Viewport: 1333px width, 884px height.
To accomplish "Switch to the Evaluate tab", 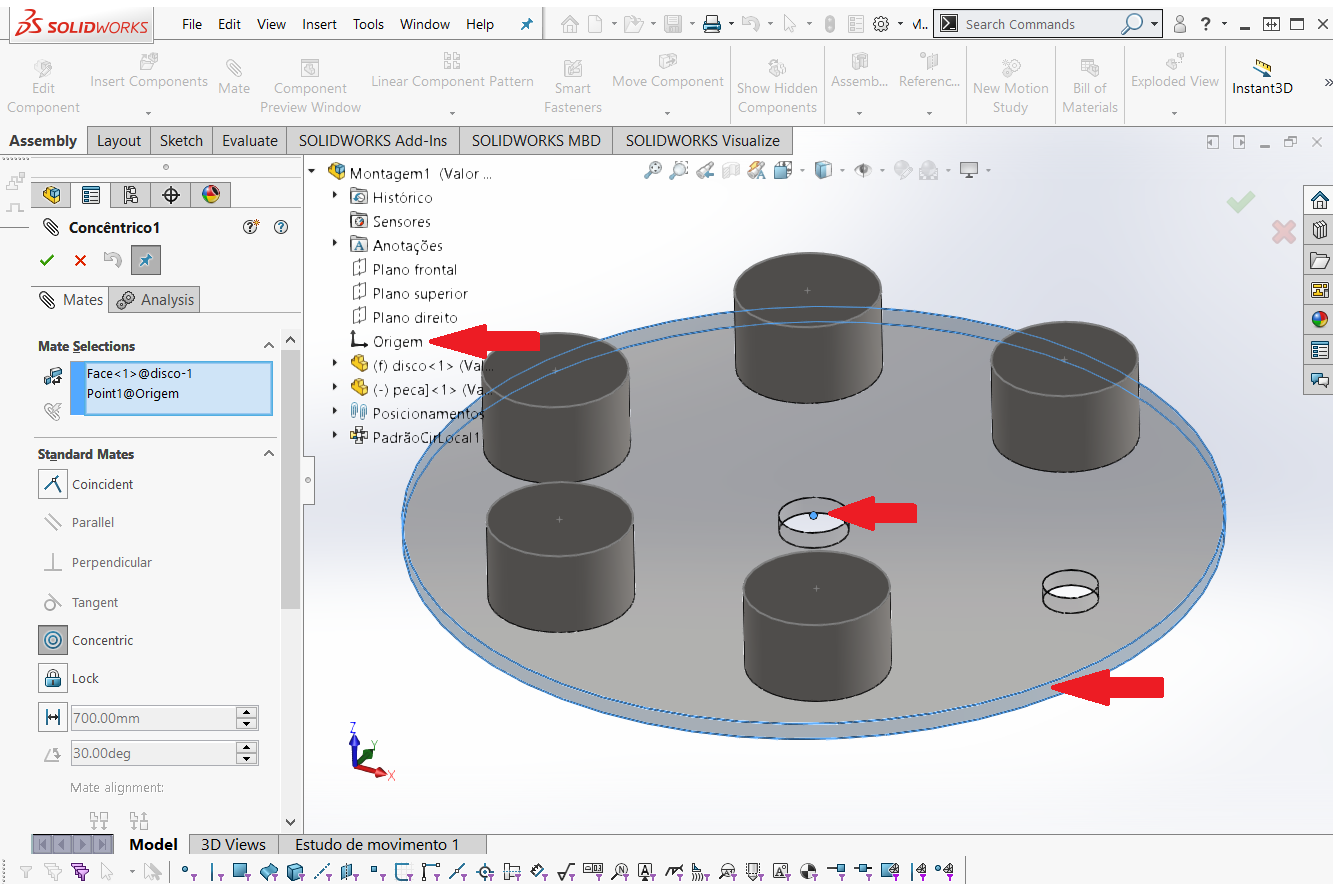I will 249,141.
